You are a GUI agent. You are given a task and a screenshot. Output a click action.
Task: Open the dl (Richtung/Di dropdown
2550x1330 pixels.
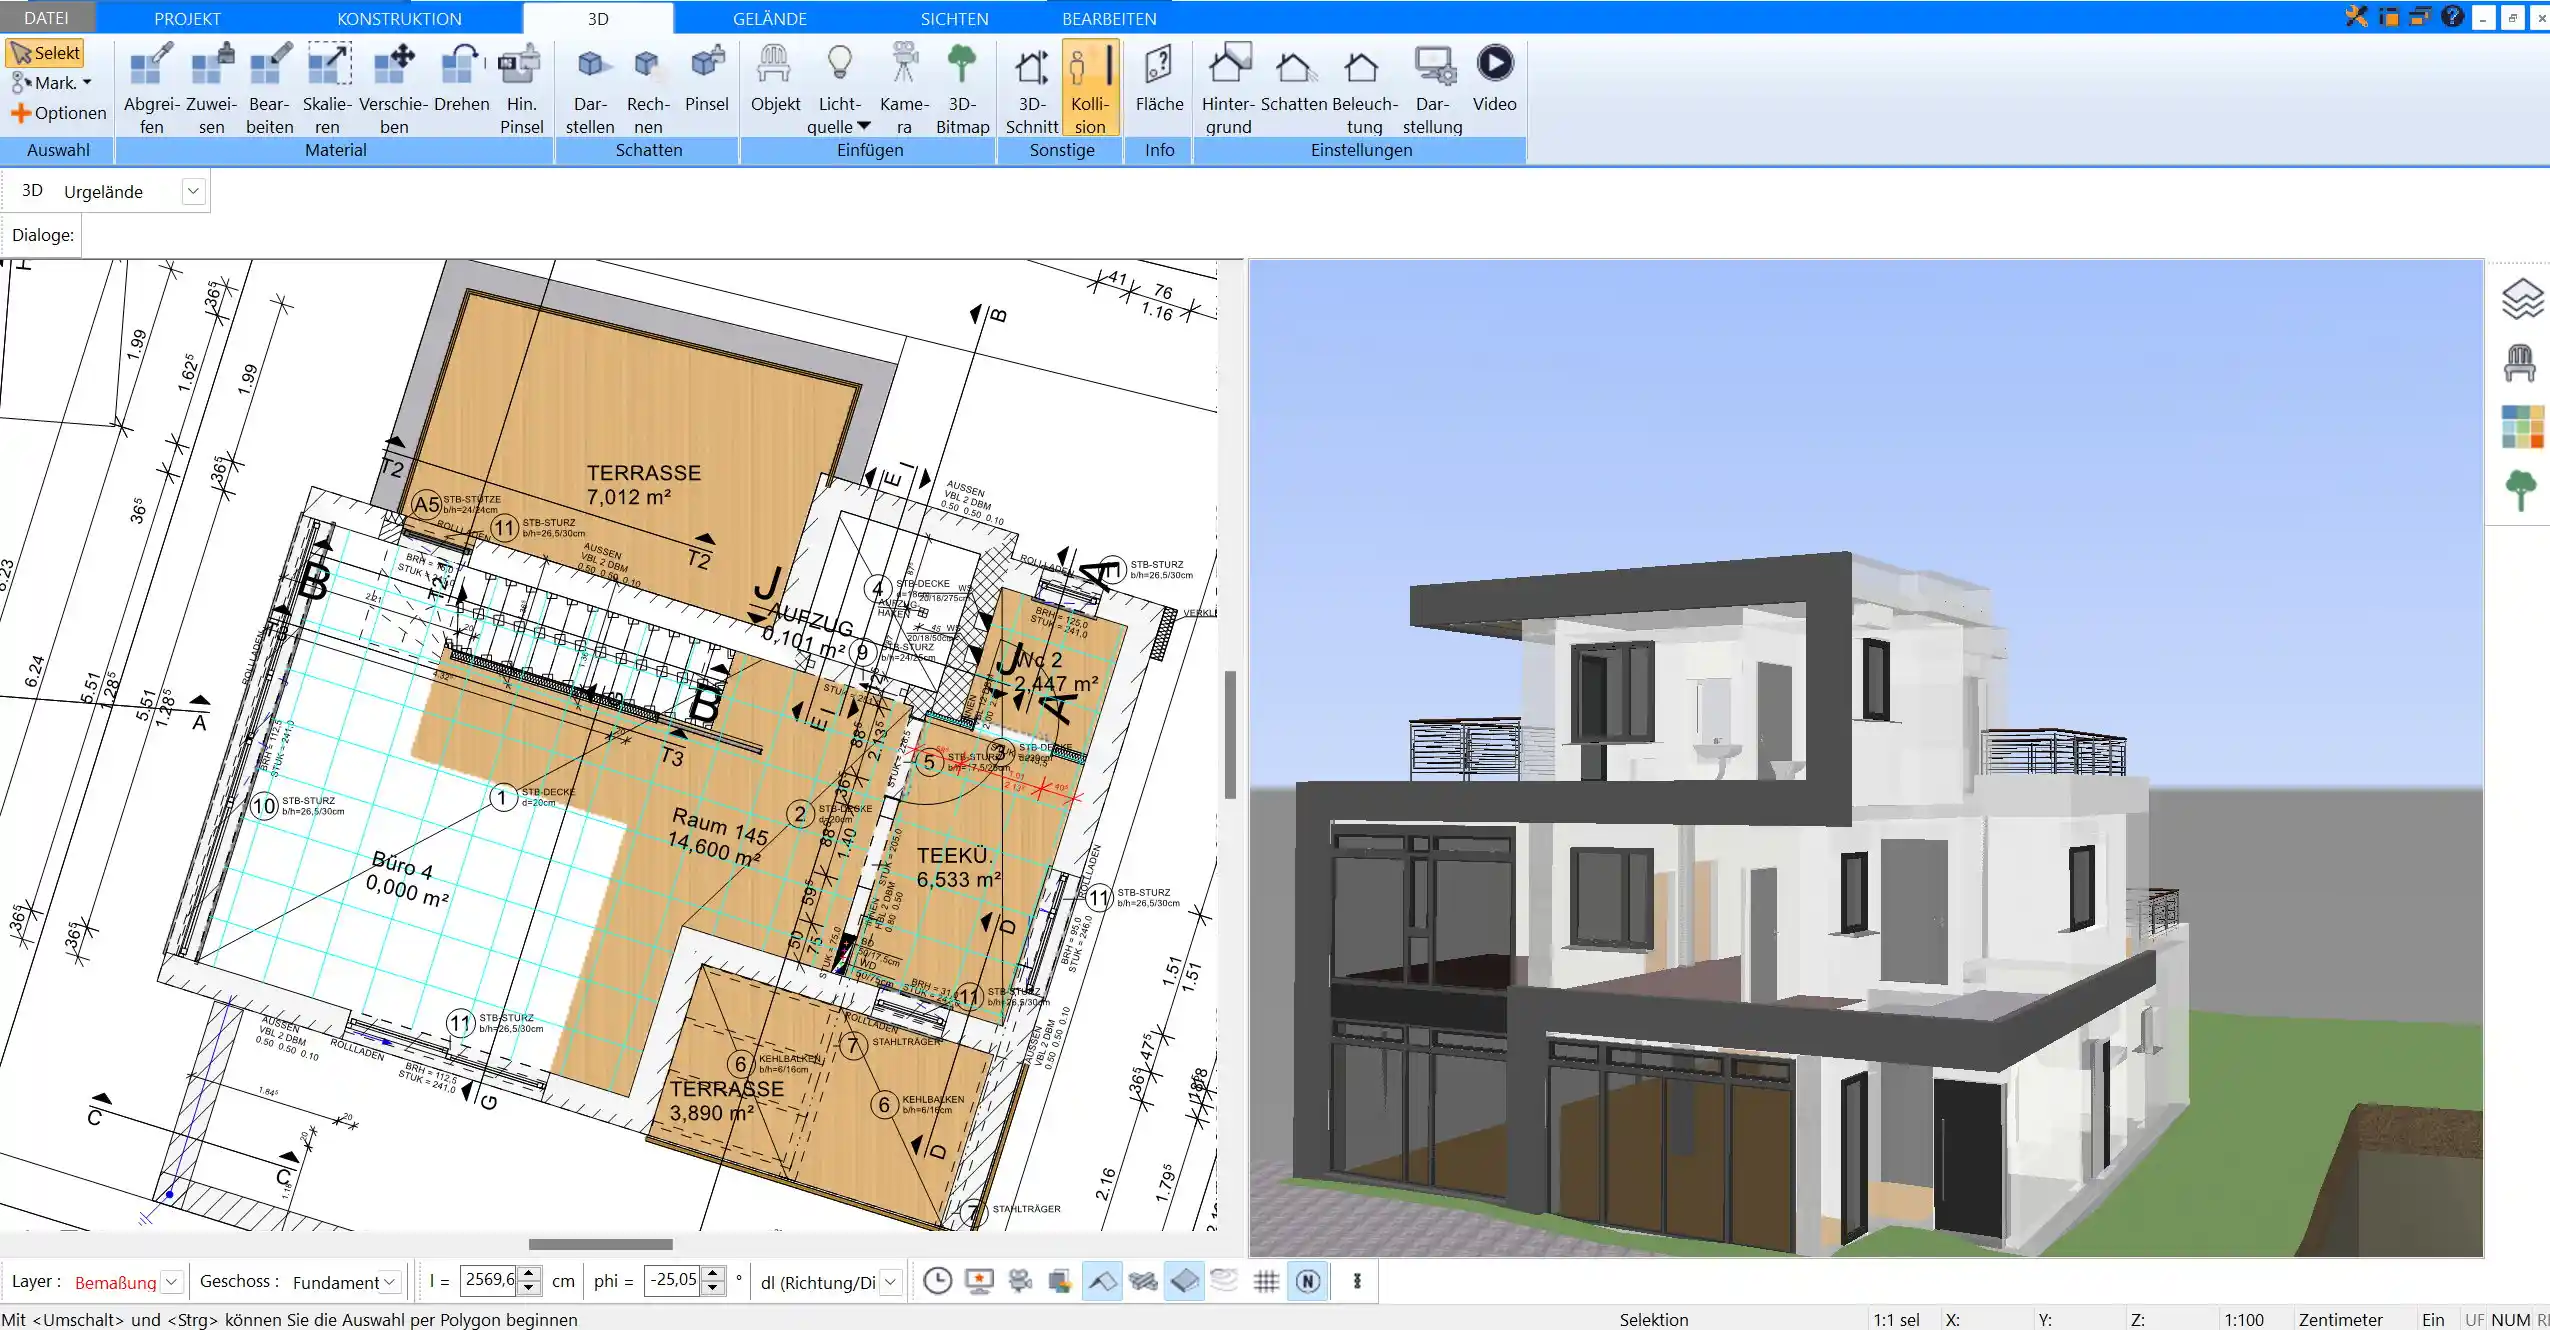tap(890, 1282)
